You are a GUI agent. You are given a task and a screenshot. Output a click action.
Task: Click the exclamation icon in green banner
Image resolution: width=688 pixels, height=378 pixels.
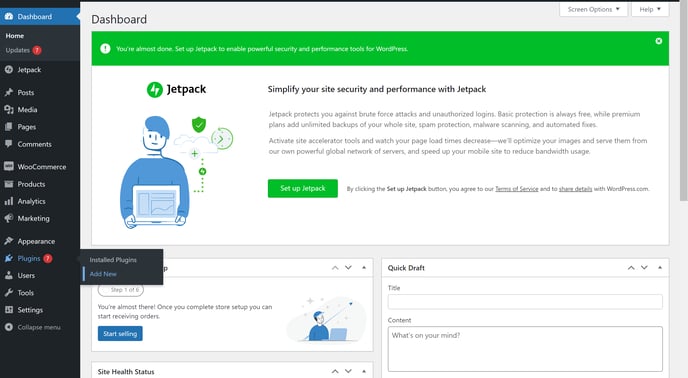[105, 49]
